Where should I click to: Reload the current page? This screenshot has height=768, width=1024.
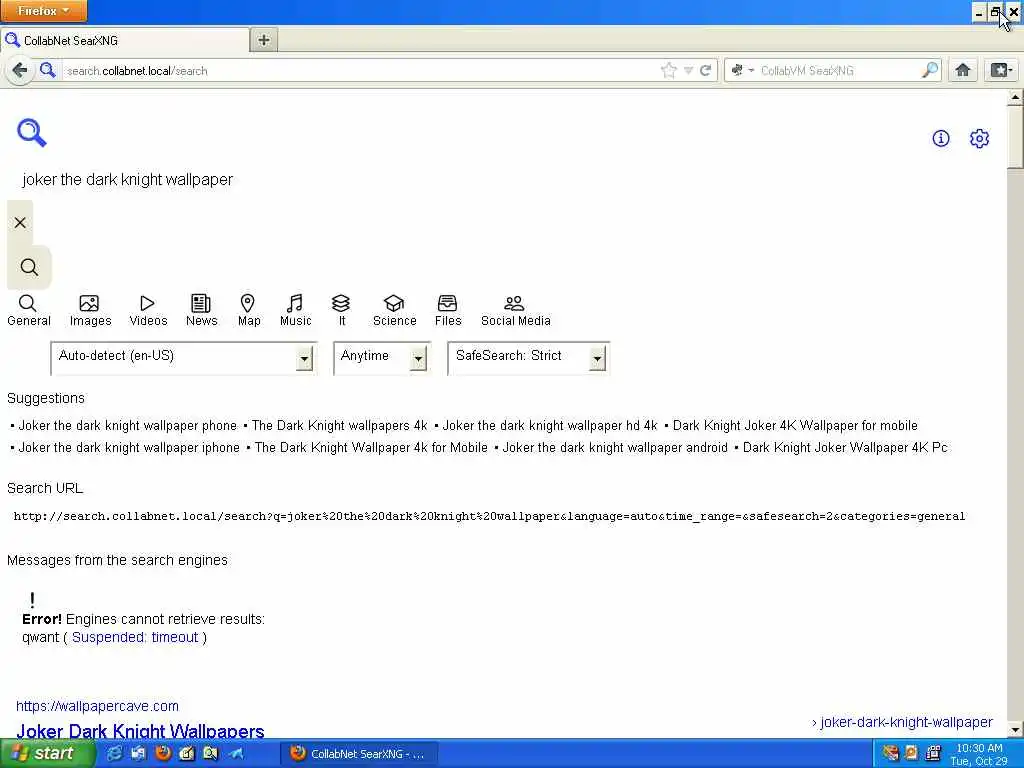point(705,71)
